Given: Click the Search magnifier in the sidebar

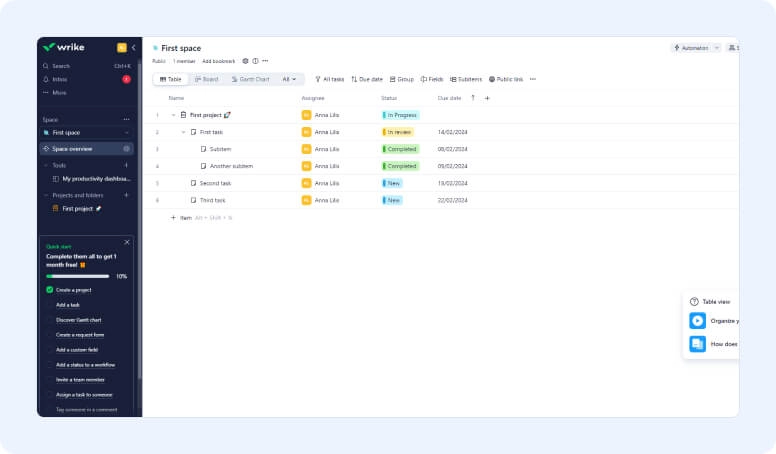Looking at the screenshot, I should coord(46,66).
